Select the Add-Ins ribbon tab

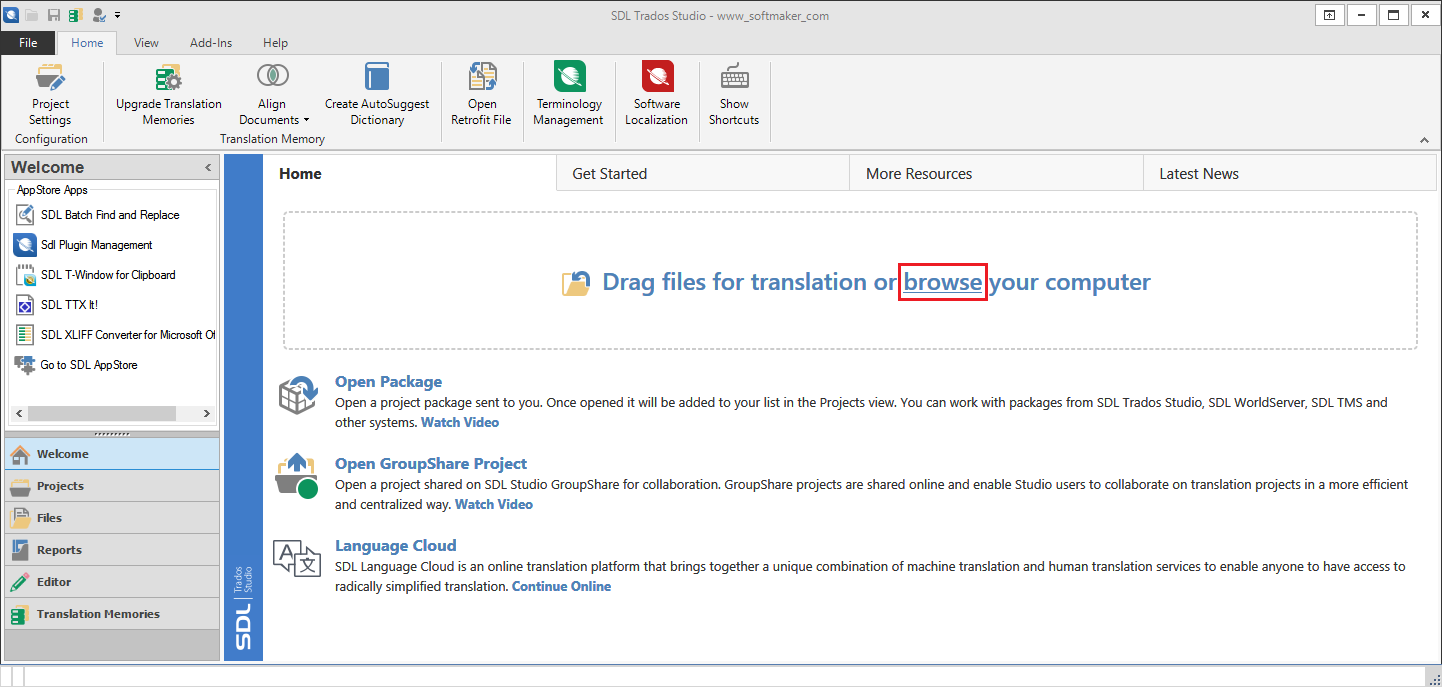[211, 43]
